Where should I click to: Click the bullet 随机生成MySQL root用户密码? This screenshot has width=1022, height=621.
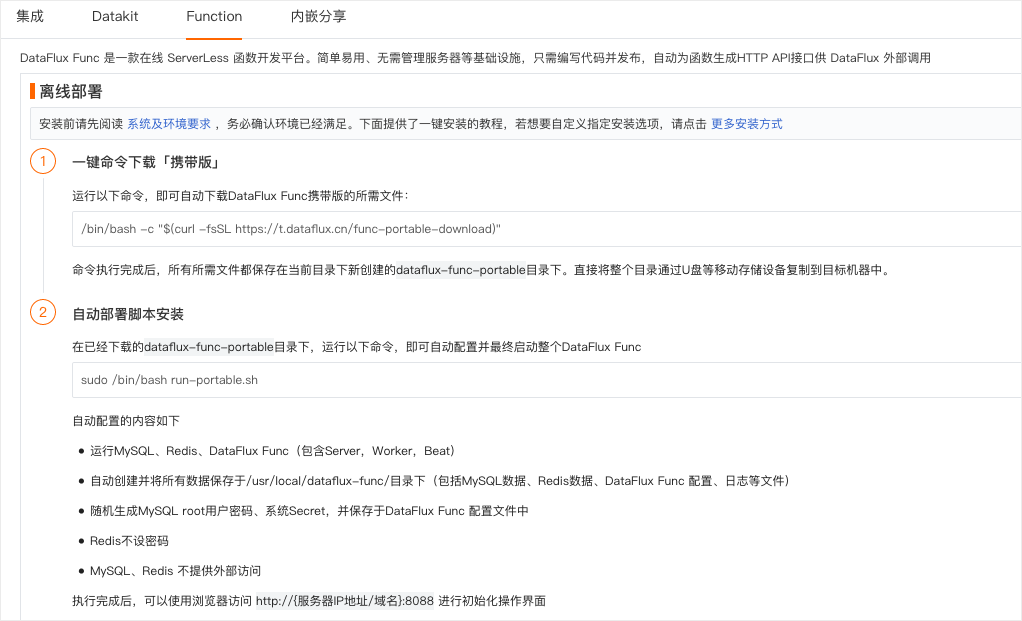pyautogui.click(x=309, y=511)
